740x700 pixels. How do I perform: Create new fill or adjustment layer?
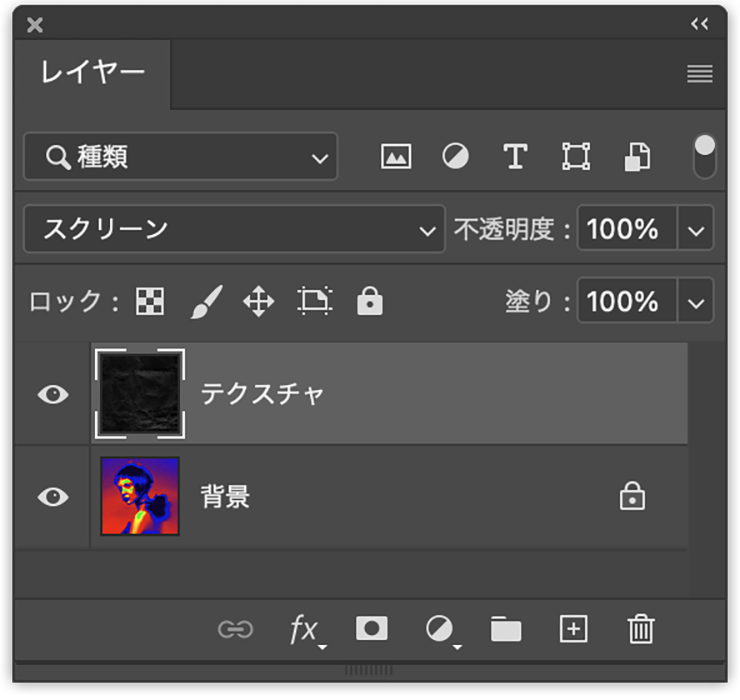(x=442, y=631)
